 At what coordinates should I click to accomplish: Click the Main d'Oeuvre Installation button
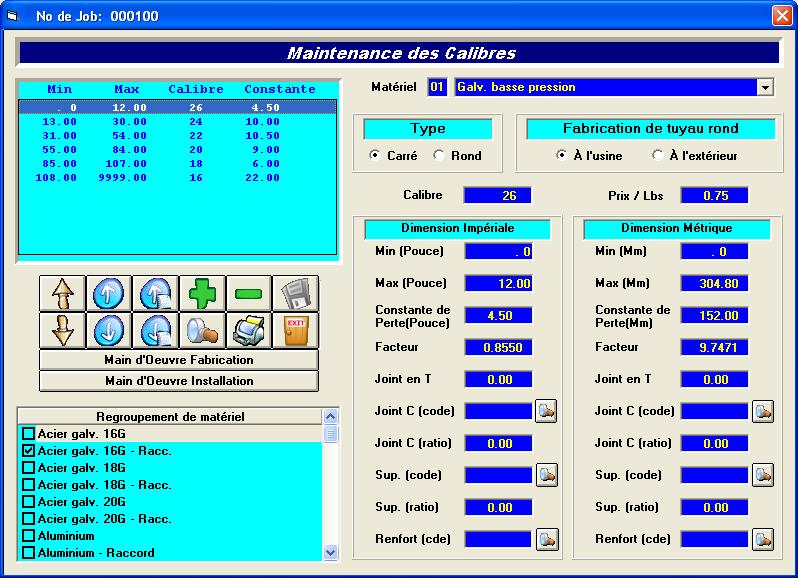pos(179,381)
